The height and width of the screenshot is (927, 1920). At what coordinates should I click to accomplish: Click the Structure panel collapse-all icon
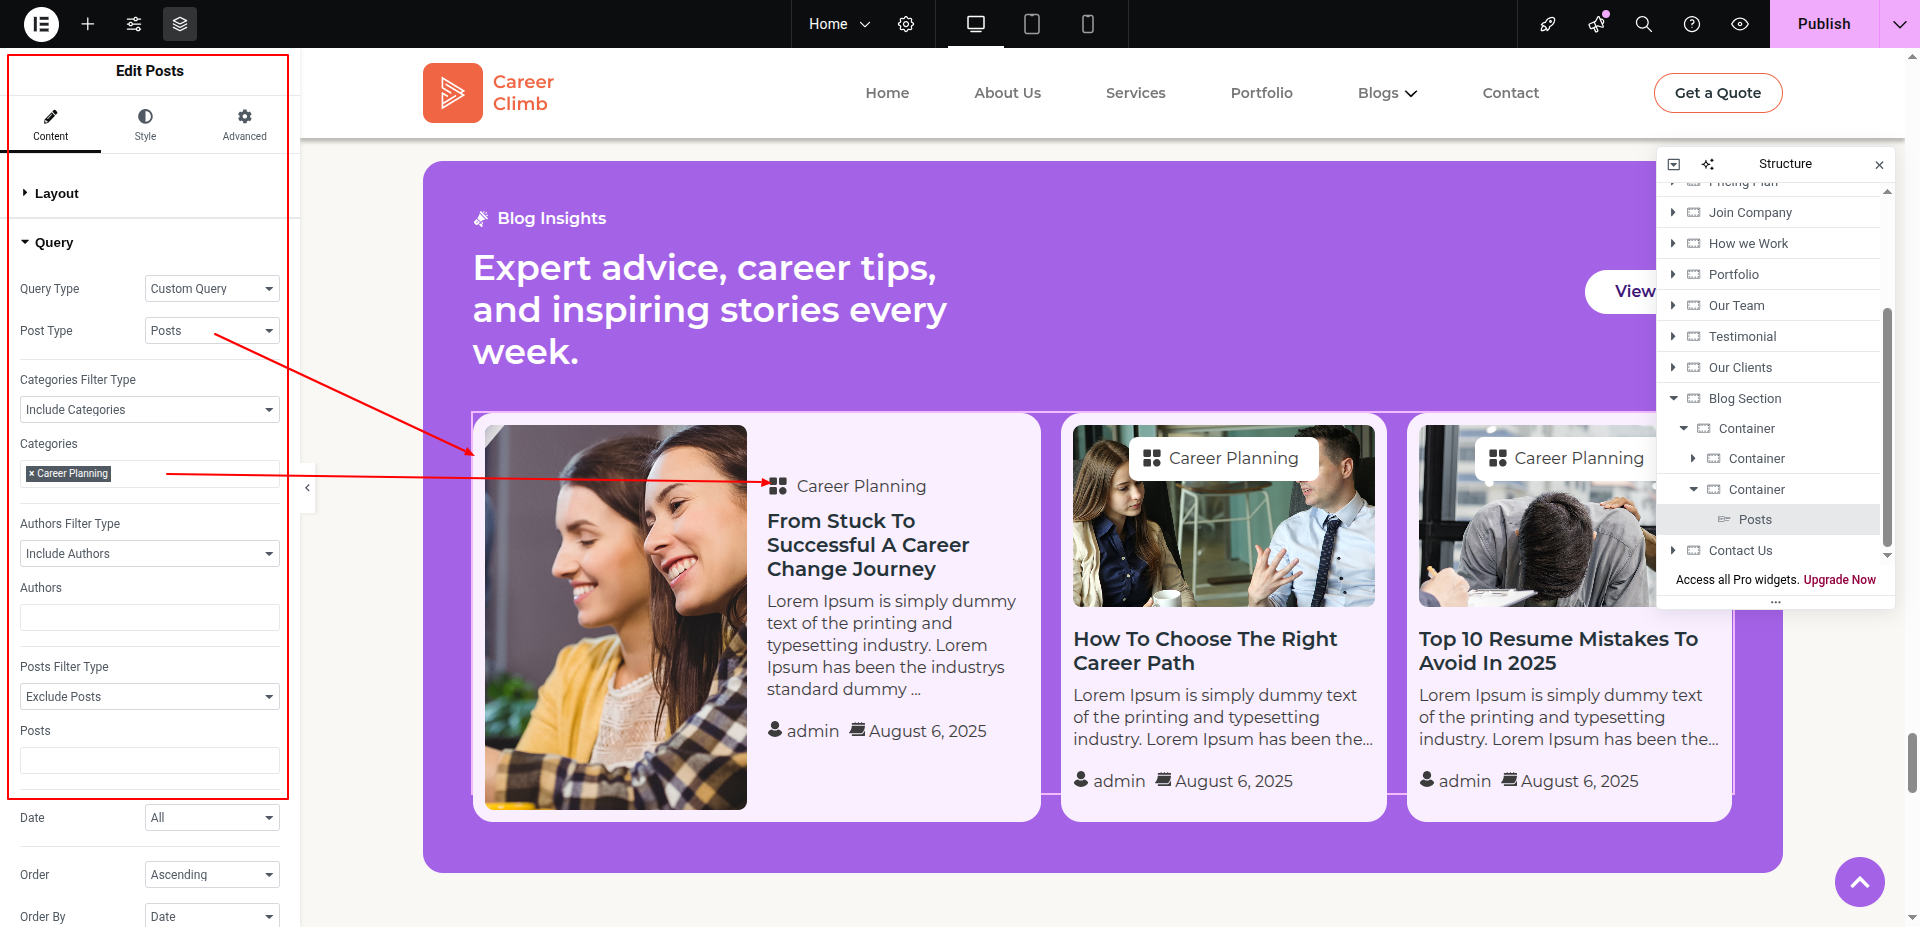pyautogui.click(x=1674, y=164)
